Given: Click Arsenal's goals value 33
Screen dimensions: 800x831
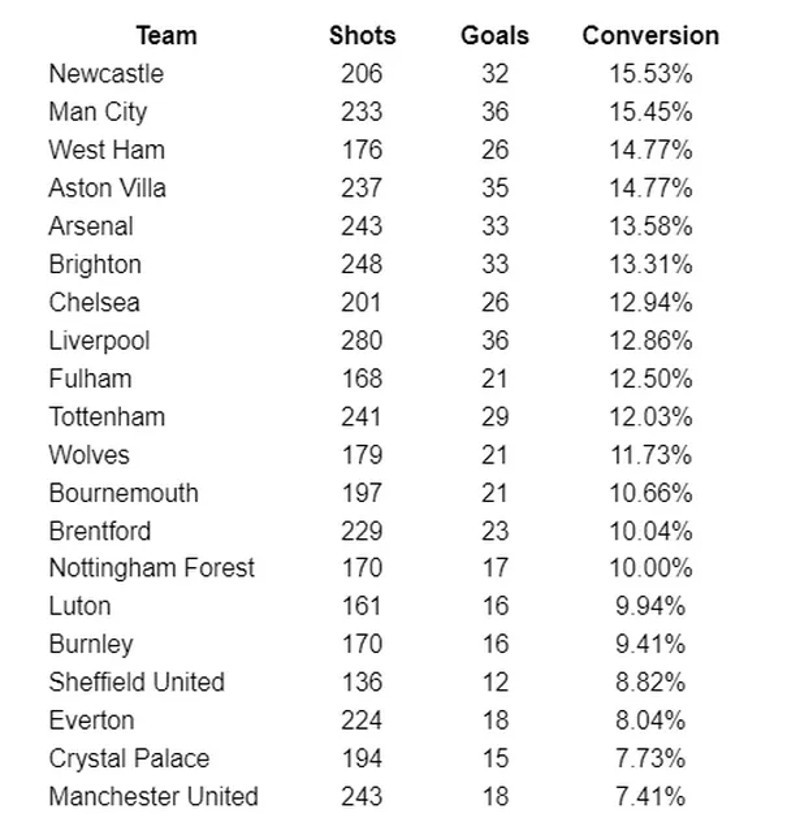Looking at the screenshot, I should tap(495, 226).
